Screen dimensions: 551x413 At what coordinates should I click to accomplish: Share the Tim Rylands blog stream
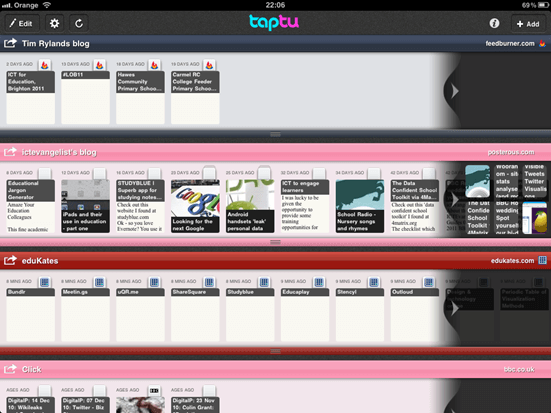point(10,43)
